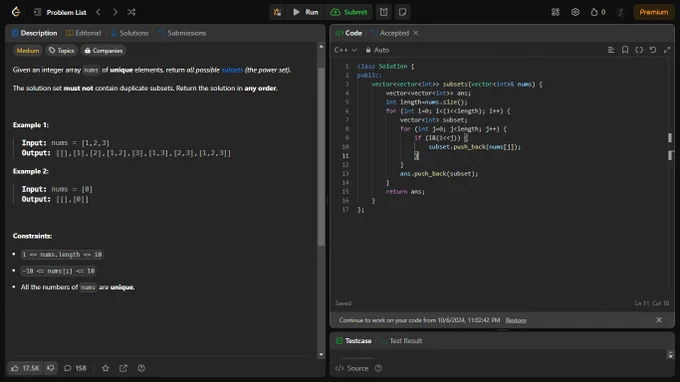Click the bookmark icon in editor toolbar
The image size is (680, 382).
click(x=625, y=50)
